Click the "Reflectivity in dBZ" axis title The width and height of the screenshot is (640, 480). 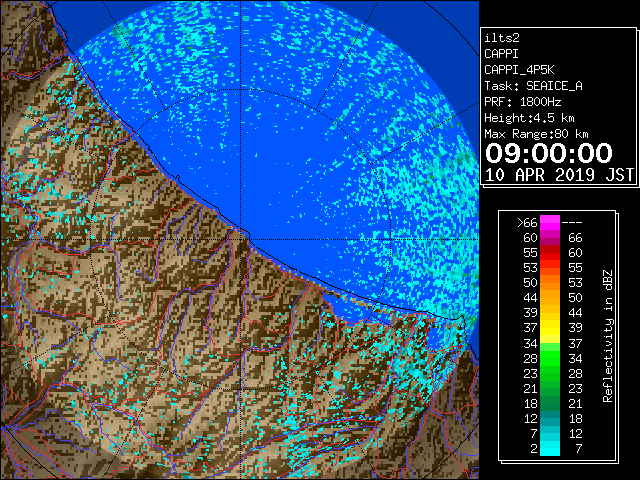point(607,336)
